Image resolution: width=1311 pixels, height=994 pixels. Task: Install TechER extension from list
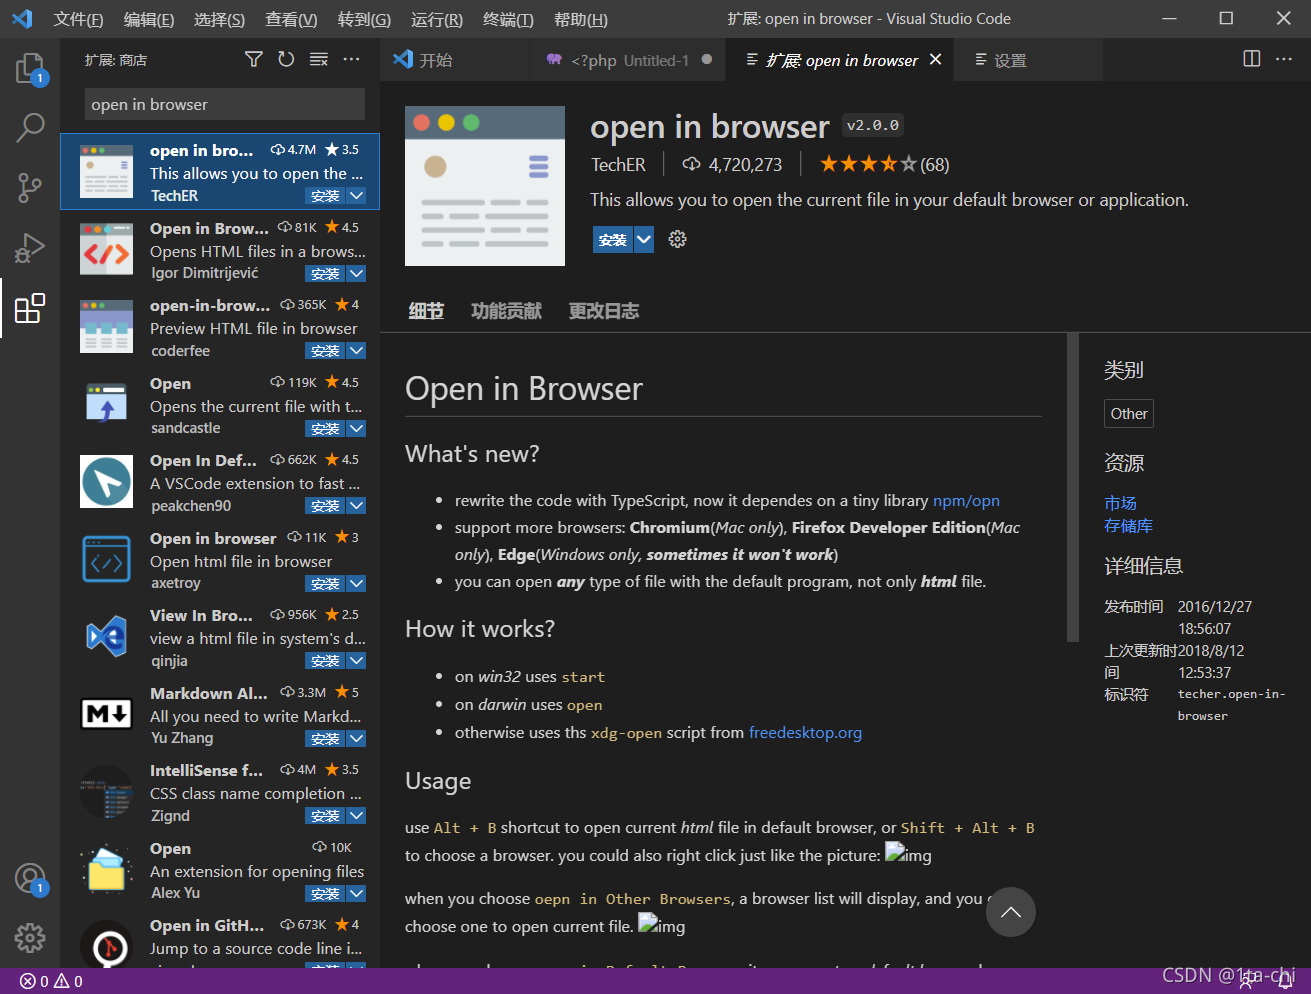(x=325, y=196)
